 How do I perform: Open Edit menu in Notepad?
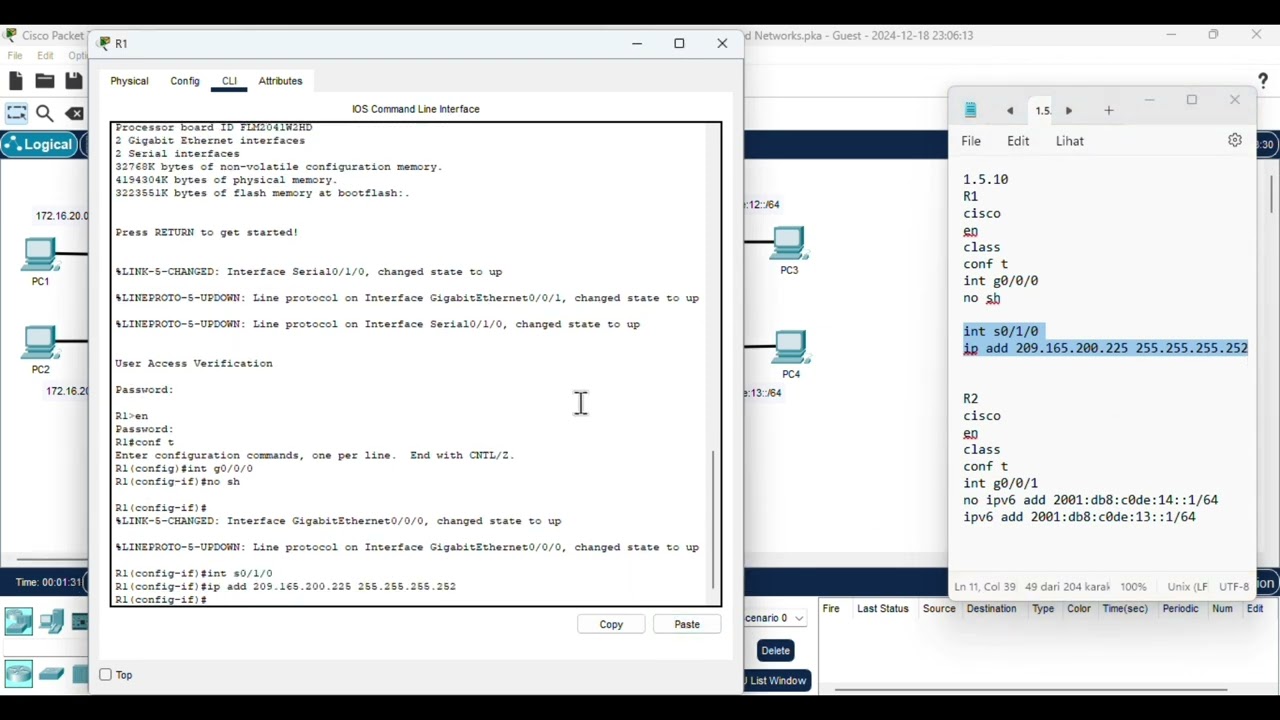(1018, 141)
